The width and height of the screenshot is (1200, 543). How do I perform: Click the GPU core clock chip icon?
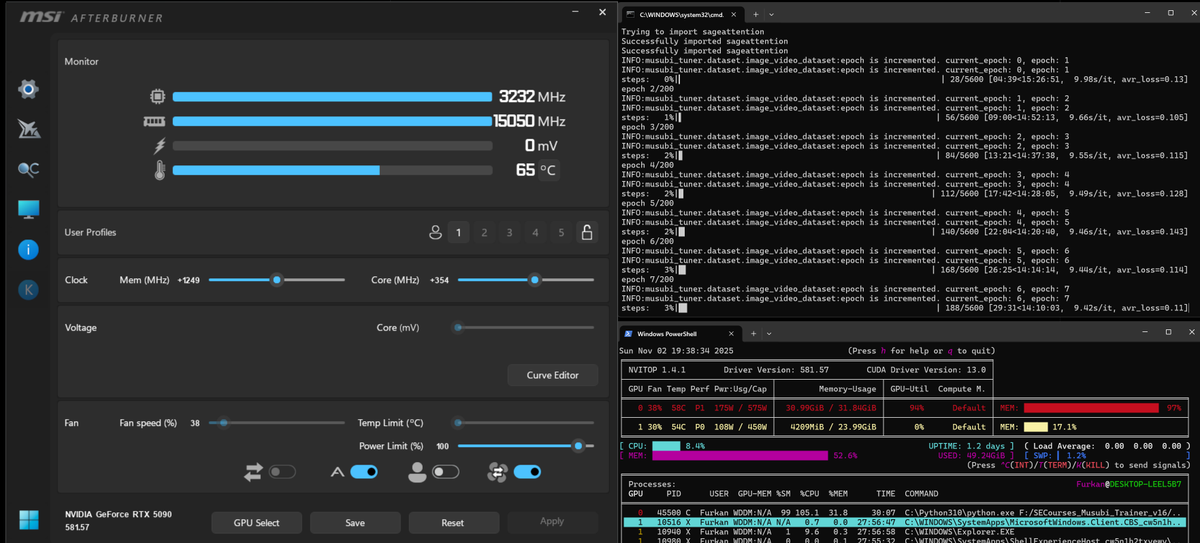158,97
